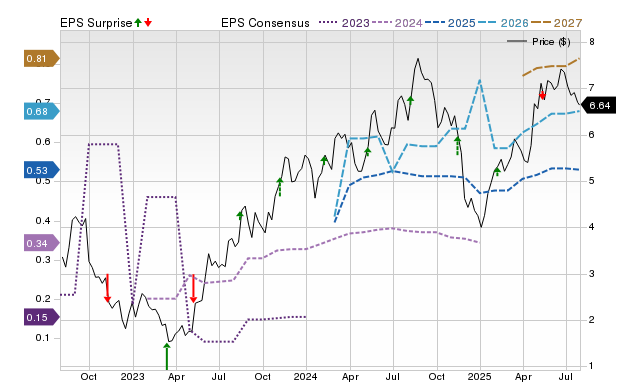Select the red miss arrow near May 2023
The height and width of the screenshot is (382, 640).
point(193,288)
